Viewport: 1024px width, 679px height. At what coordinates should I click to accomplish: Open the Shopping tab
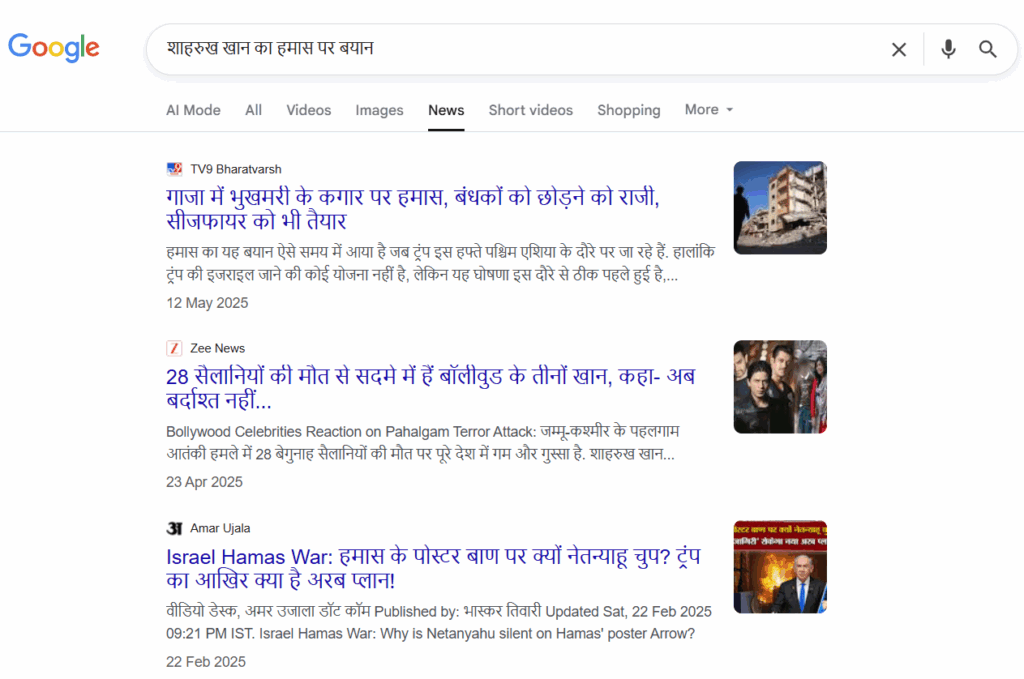coord(628,110)
